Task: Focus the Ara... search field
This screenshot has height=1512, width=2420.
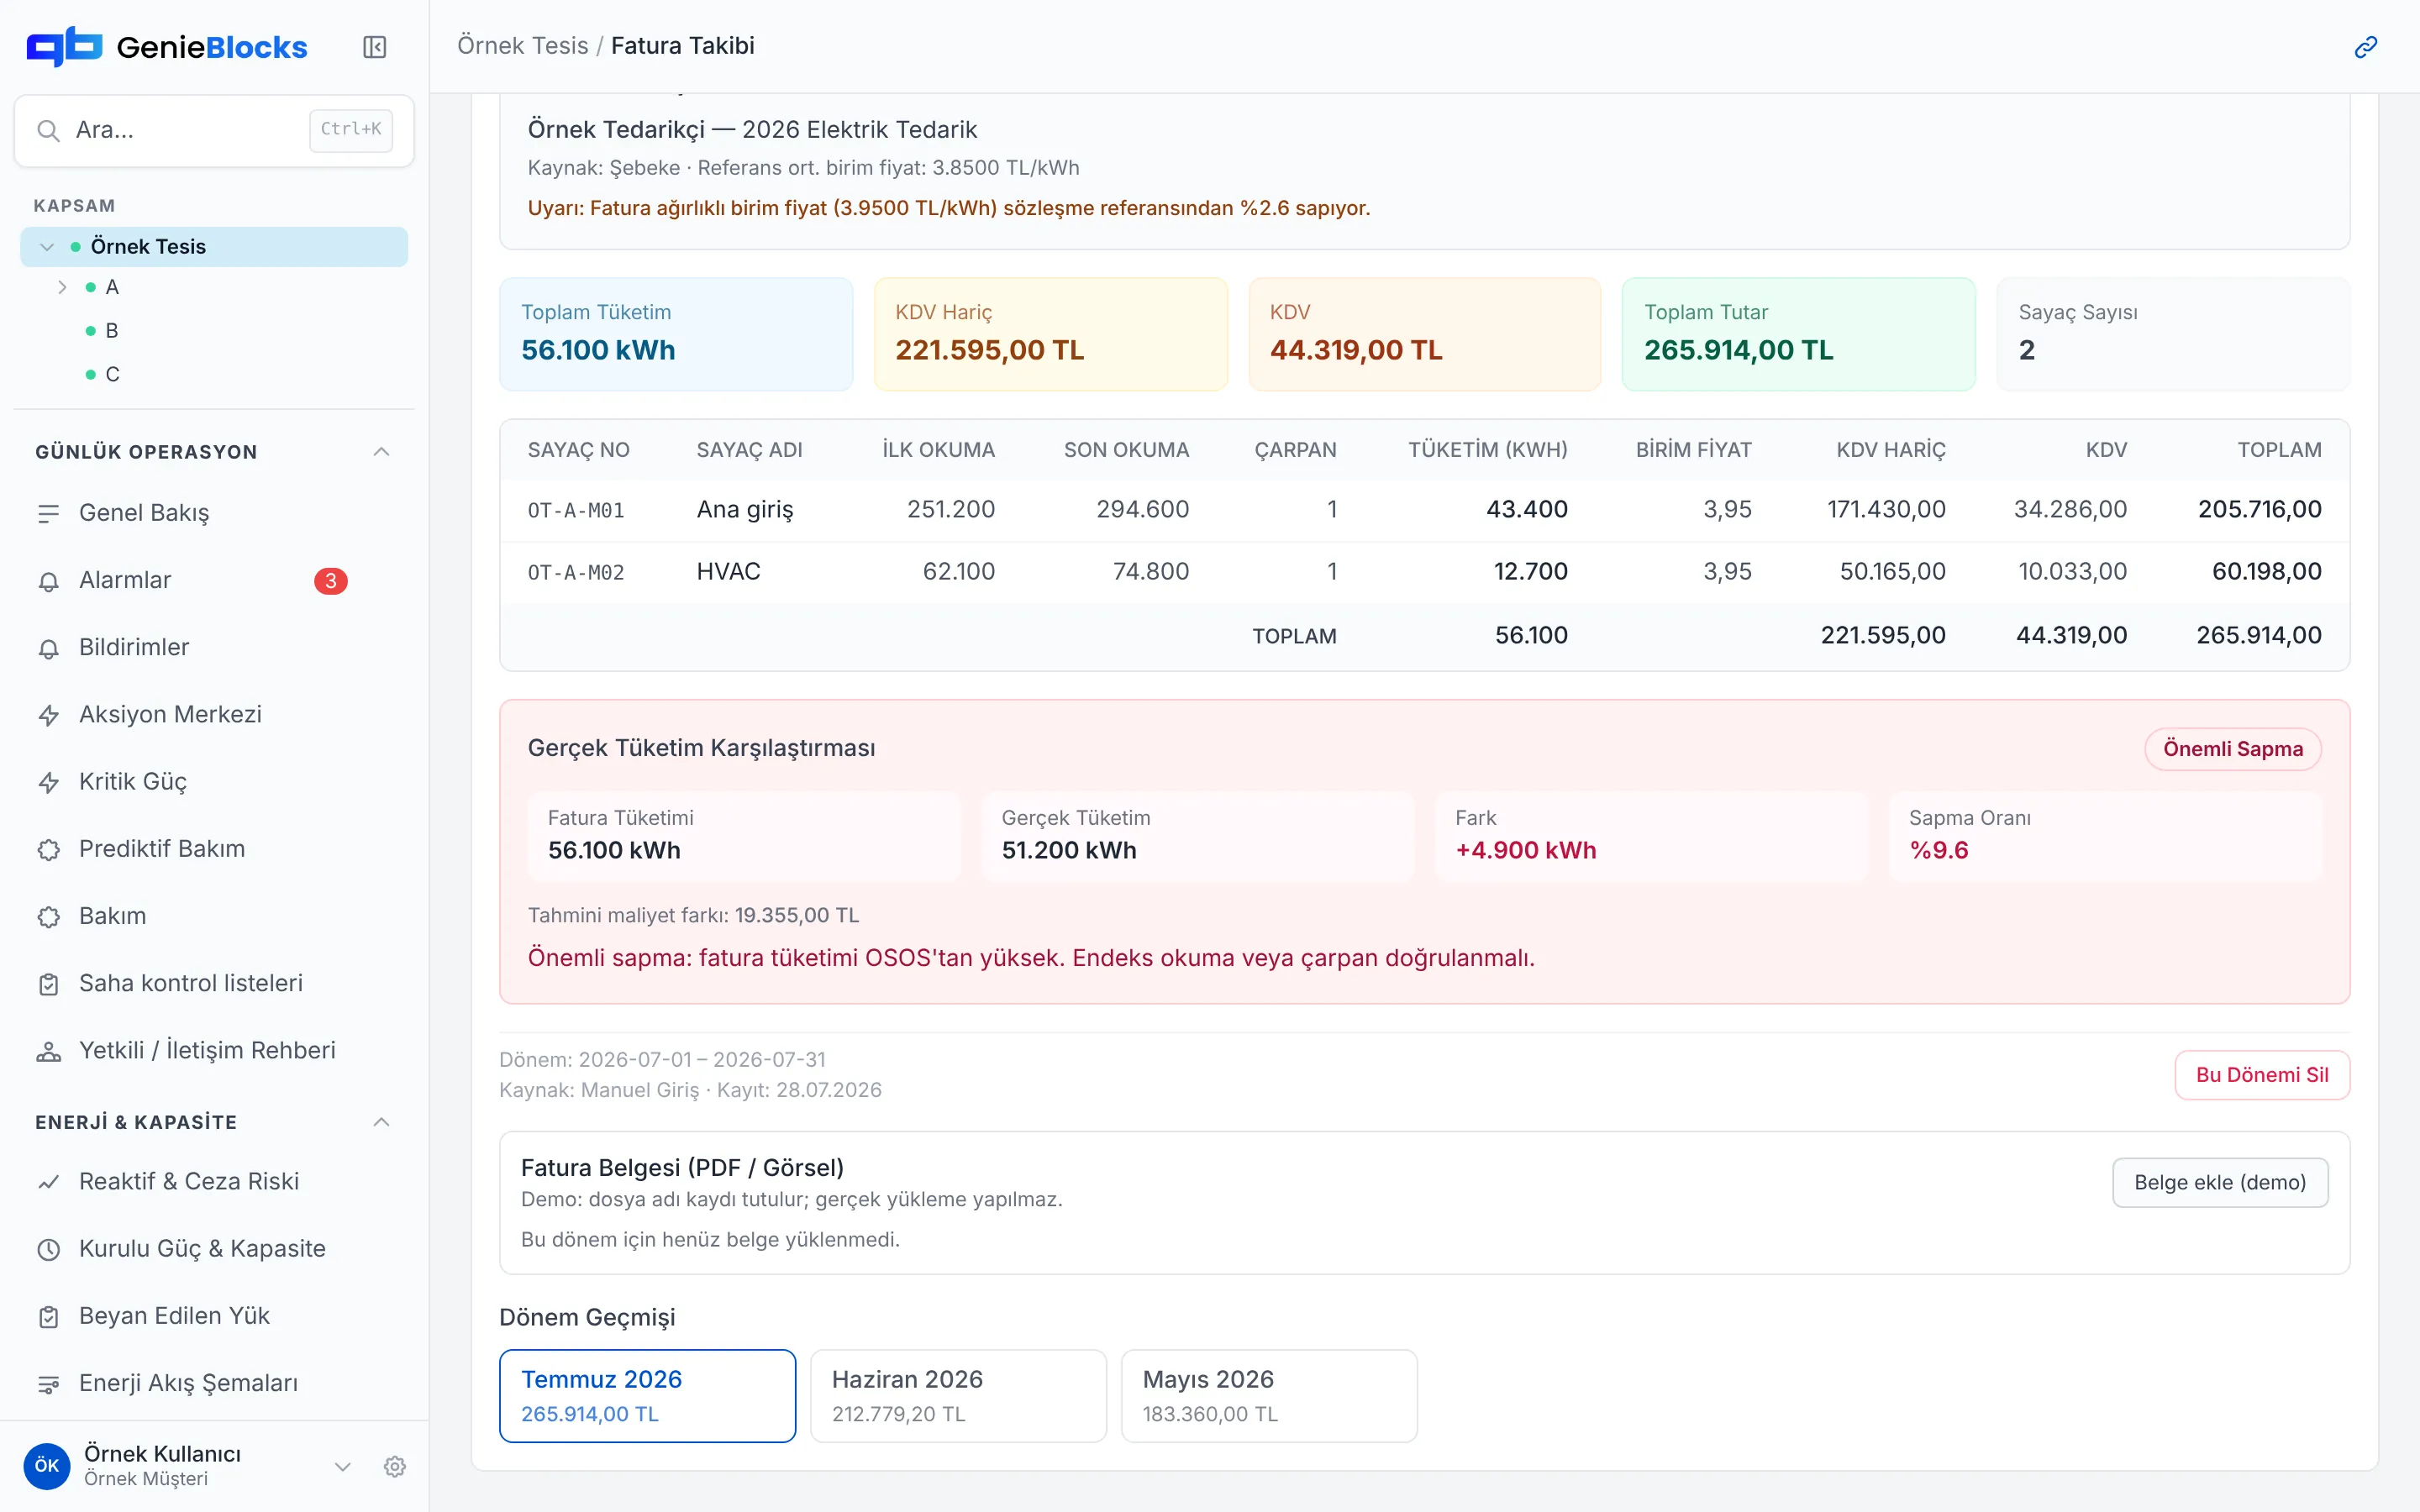Action: tap(214, 130)
